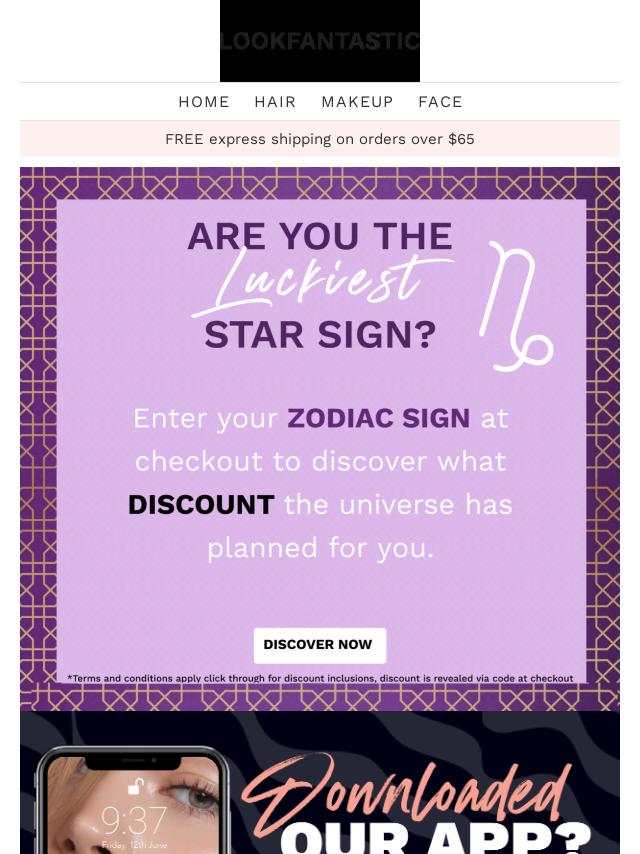Click the 9:37 clock on the phone
640x854 pixels.
(134, 821)
